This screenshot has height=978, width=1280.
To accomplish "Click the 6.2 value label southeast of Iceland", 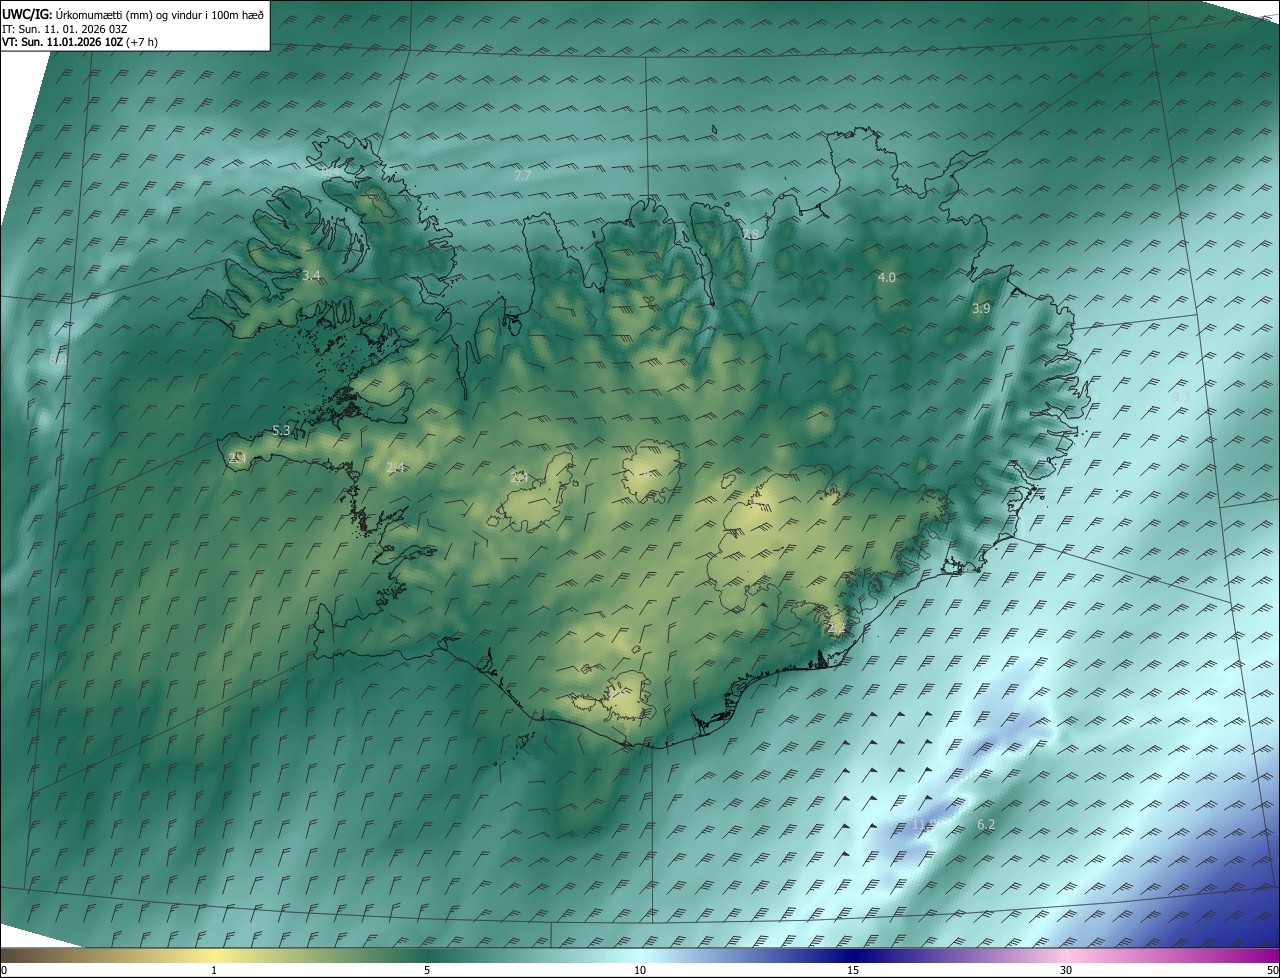I will (x=986, y=825).
